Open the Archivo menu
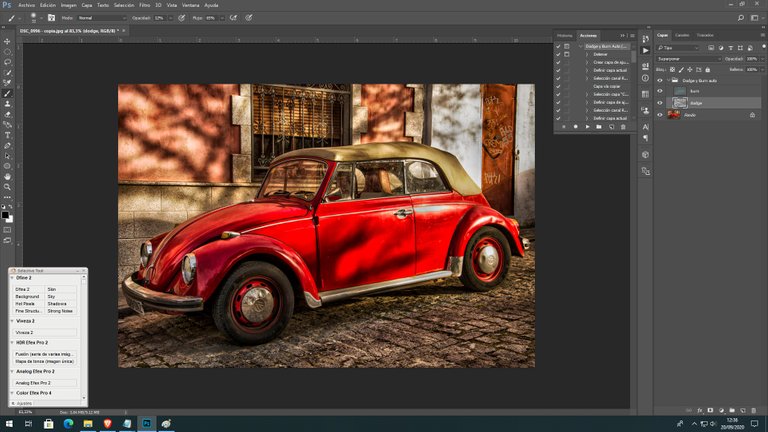 (26, 5)
